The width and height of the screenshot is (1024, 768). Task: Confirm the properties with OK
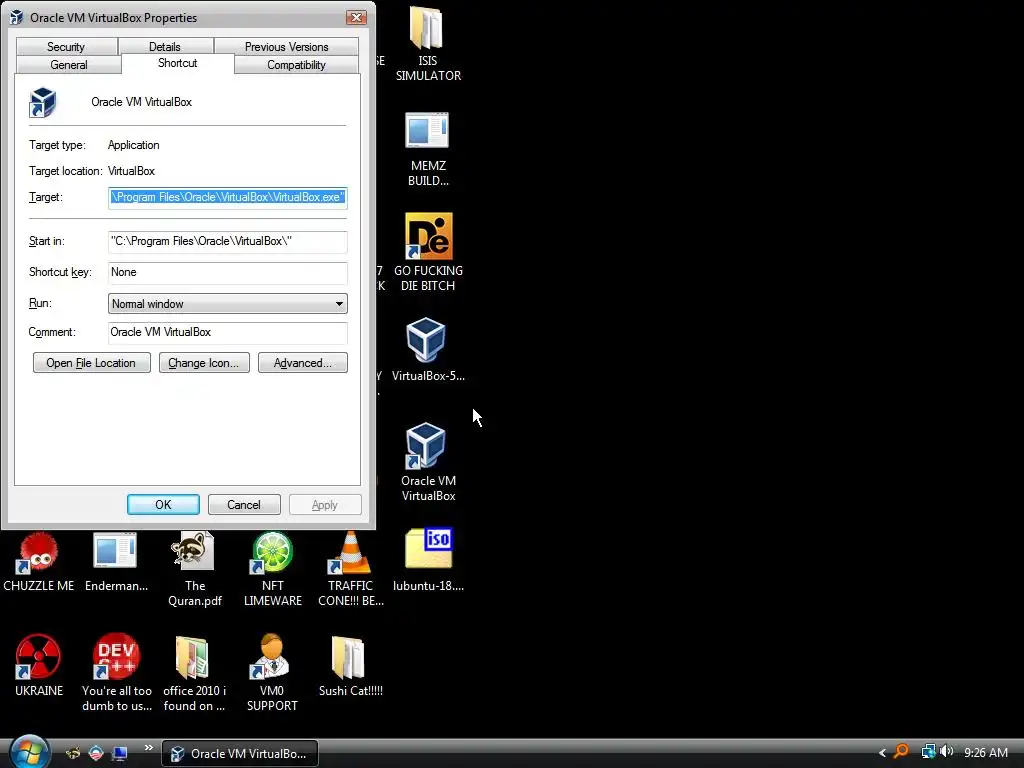pos(163,505)
